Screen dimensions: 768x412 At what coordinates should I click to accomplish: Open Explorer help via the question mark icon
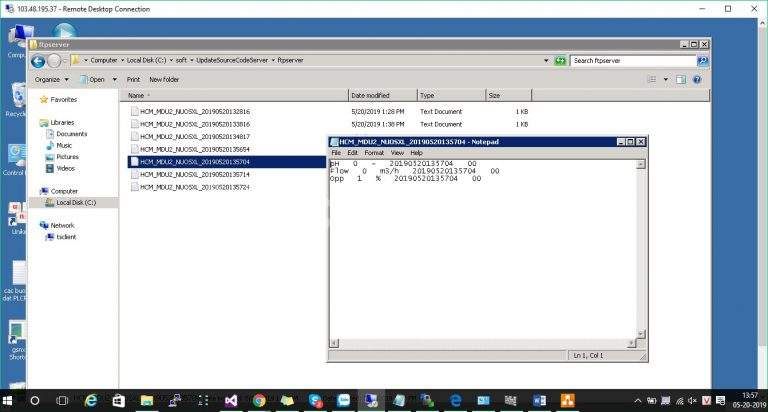click(697, 79)
